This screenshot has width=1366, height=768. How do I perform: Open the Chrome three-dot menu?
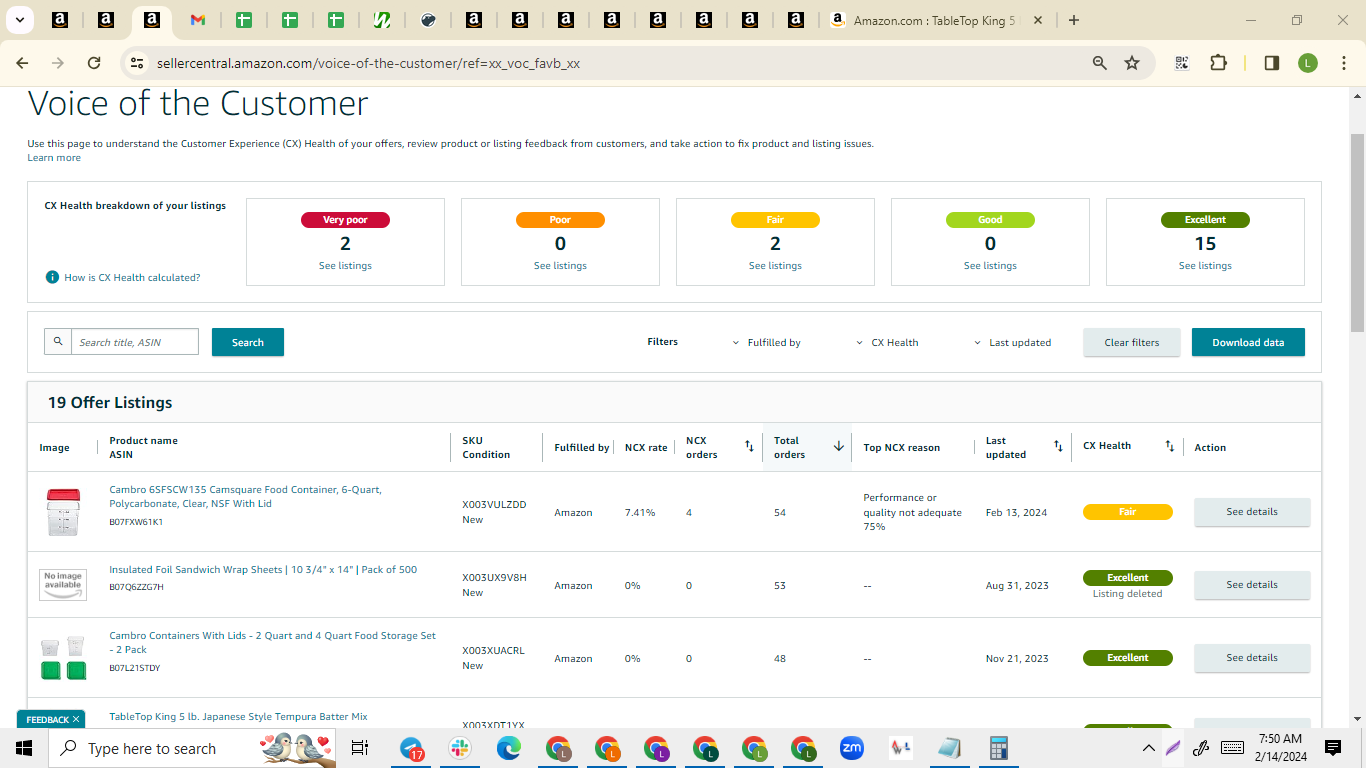pyautogui.click(x=1342, y=63)
